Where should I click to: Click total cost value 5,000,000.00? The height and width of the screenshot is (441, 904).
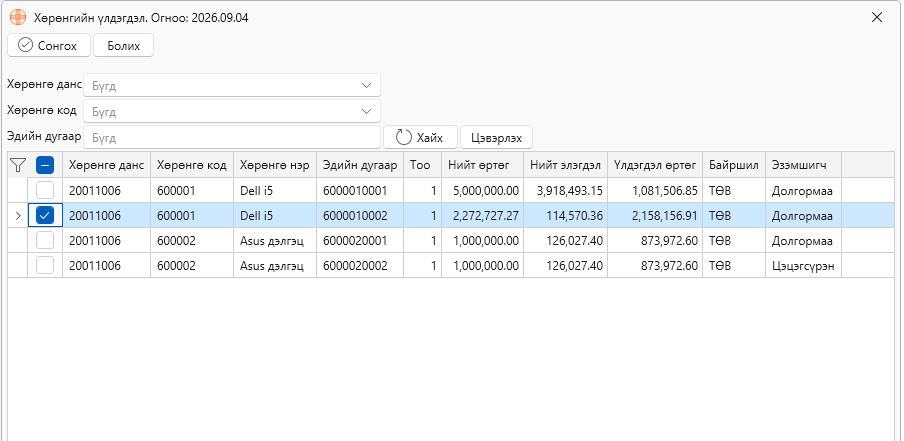tap(483, 190)
